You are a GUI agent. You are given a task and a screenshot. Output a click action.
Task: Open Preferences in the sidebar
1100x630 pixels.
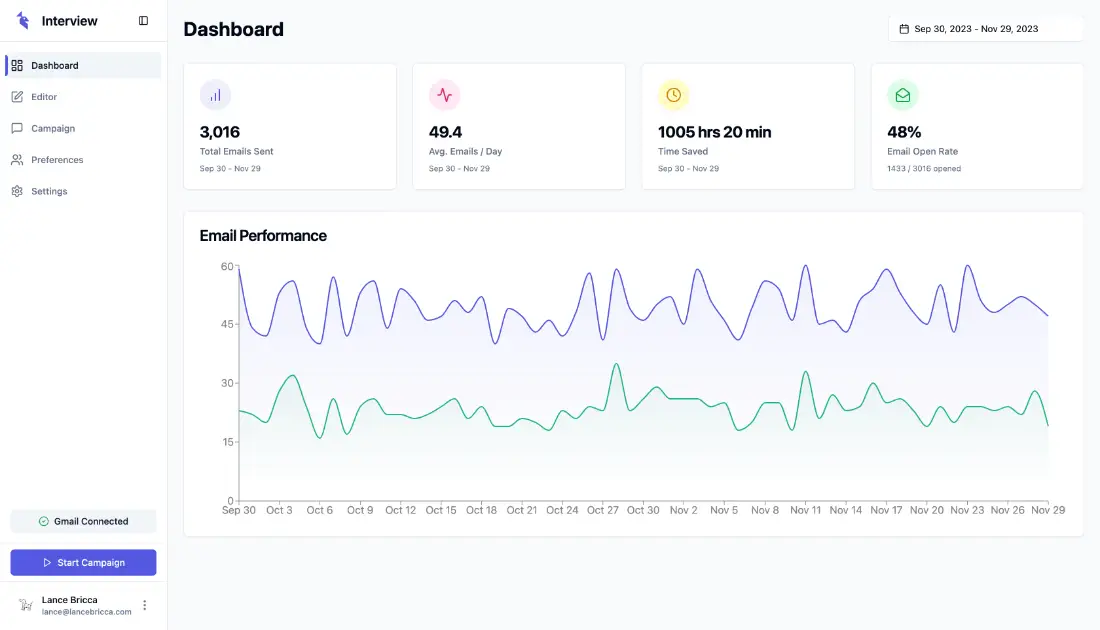click(x=57, y=160)
